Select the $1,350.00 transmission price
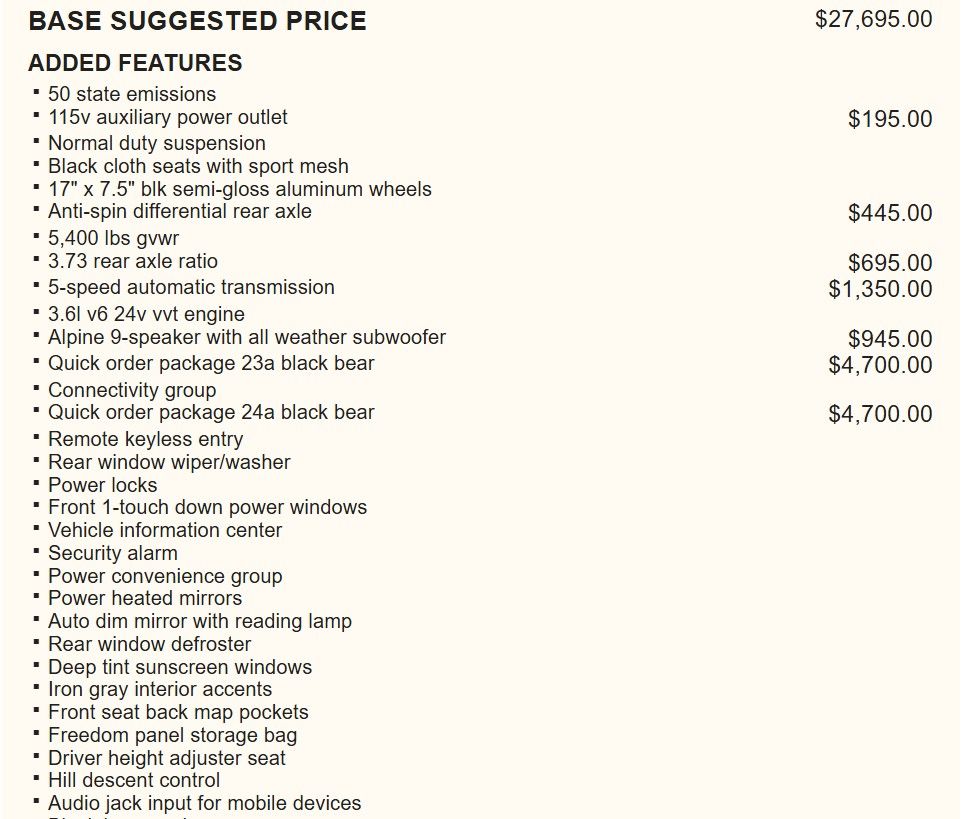The image size is (976, 819). (879, 289)
